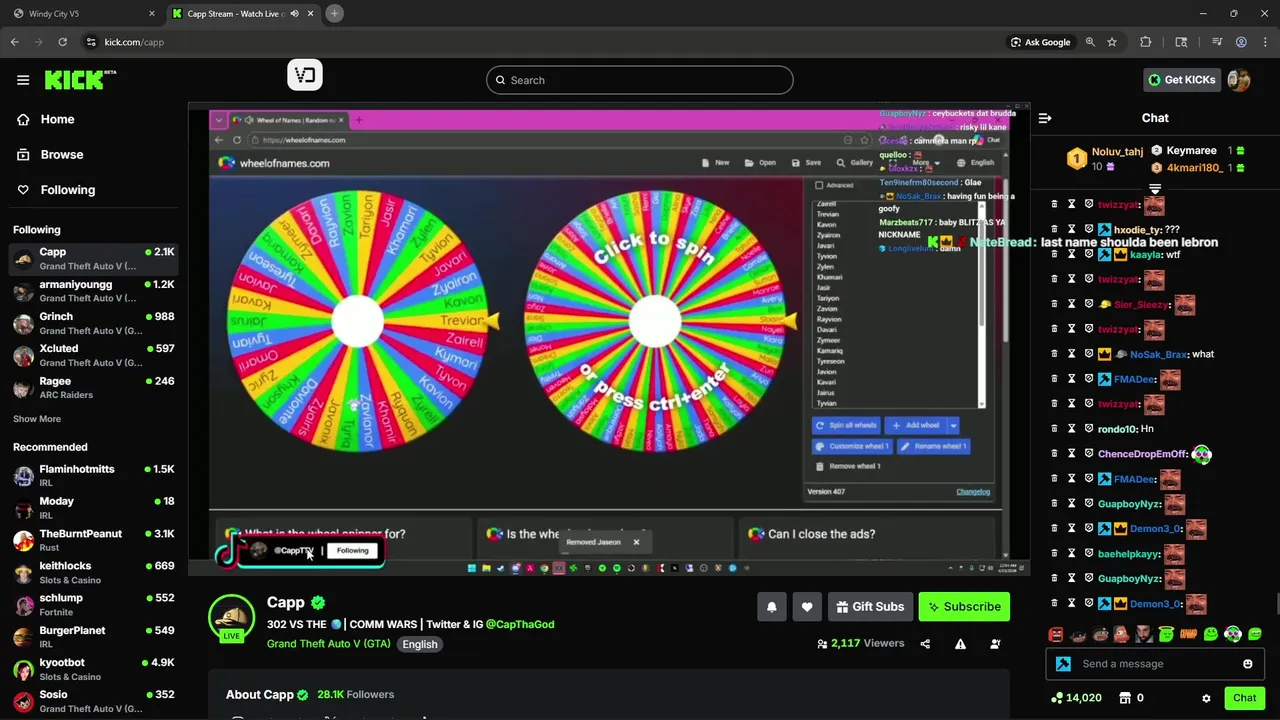This screenshot has width=1280, height=720.
Task: Insert the angry red face emote
Action: click(1056, 634)
